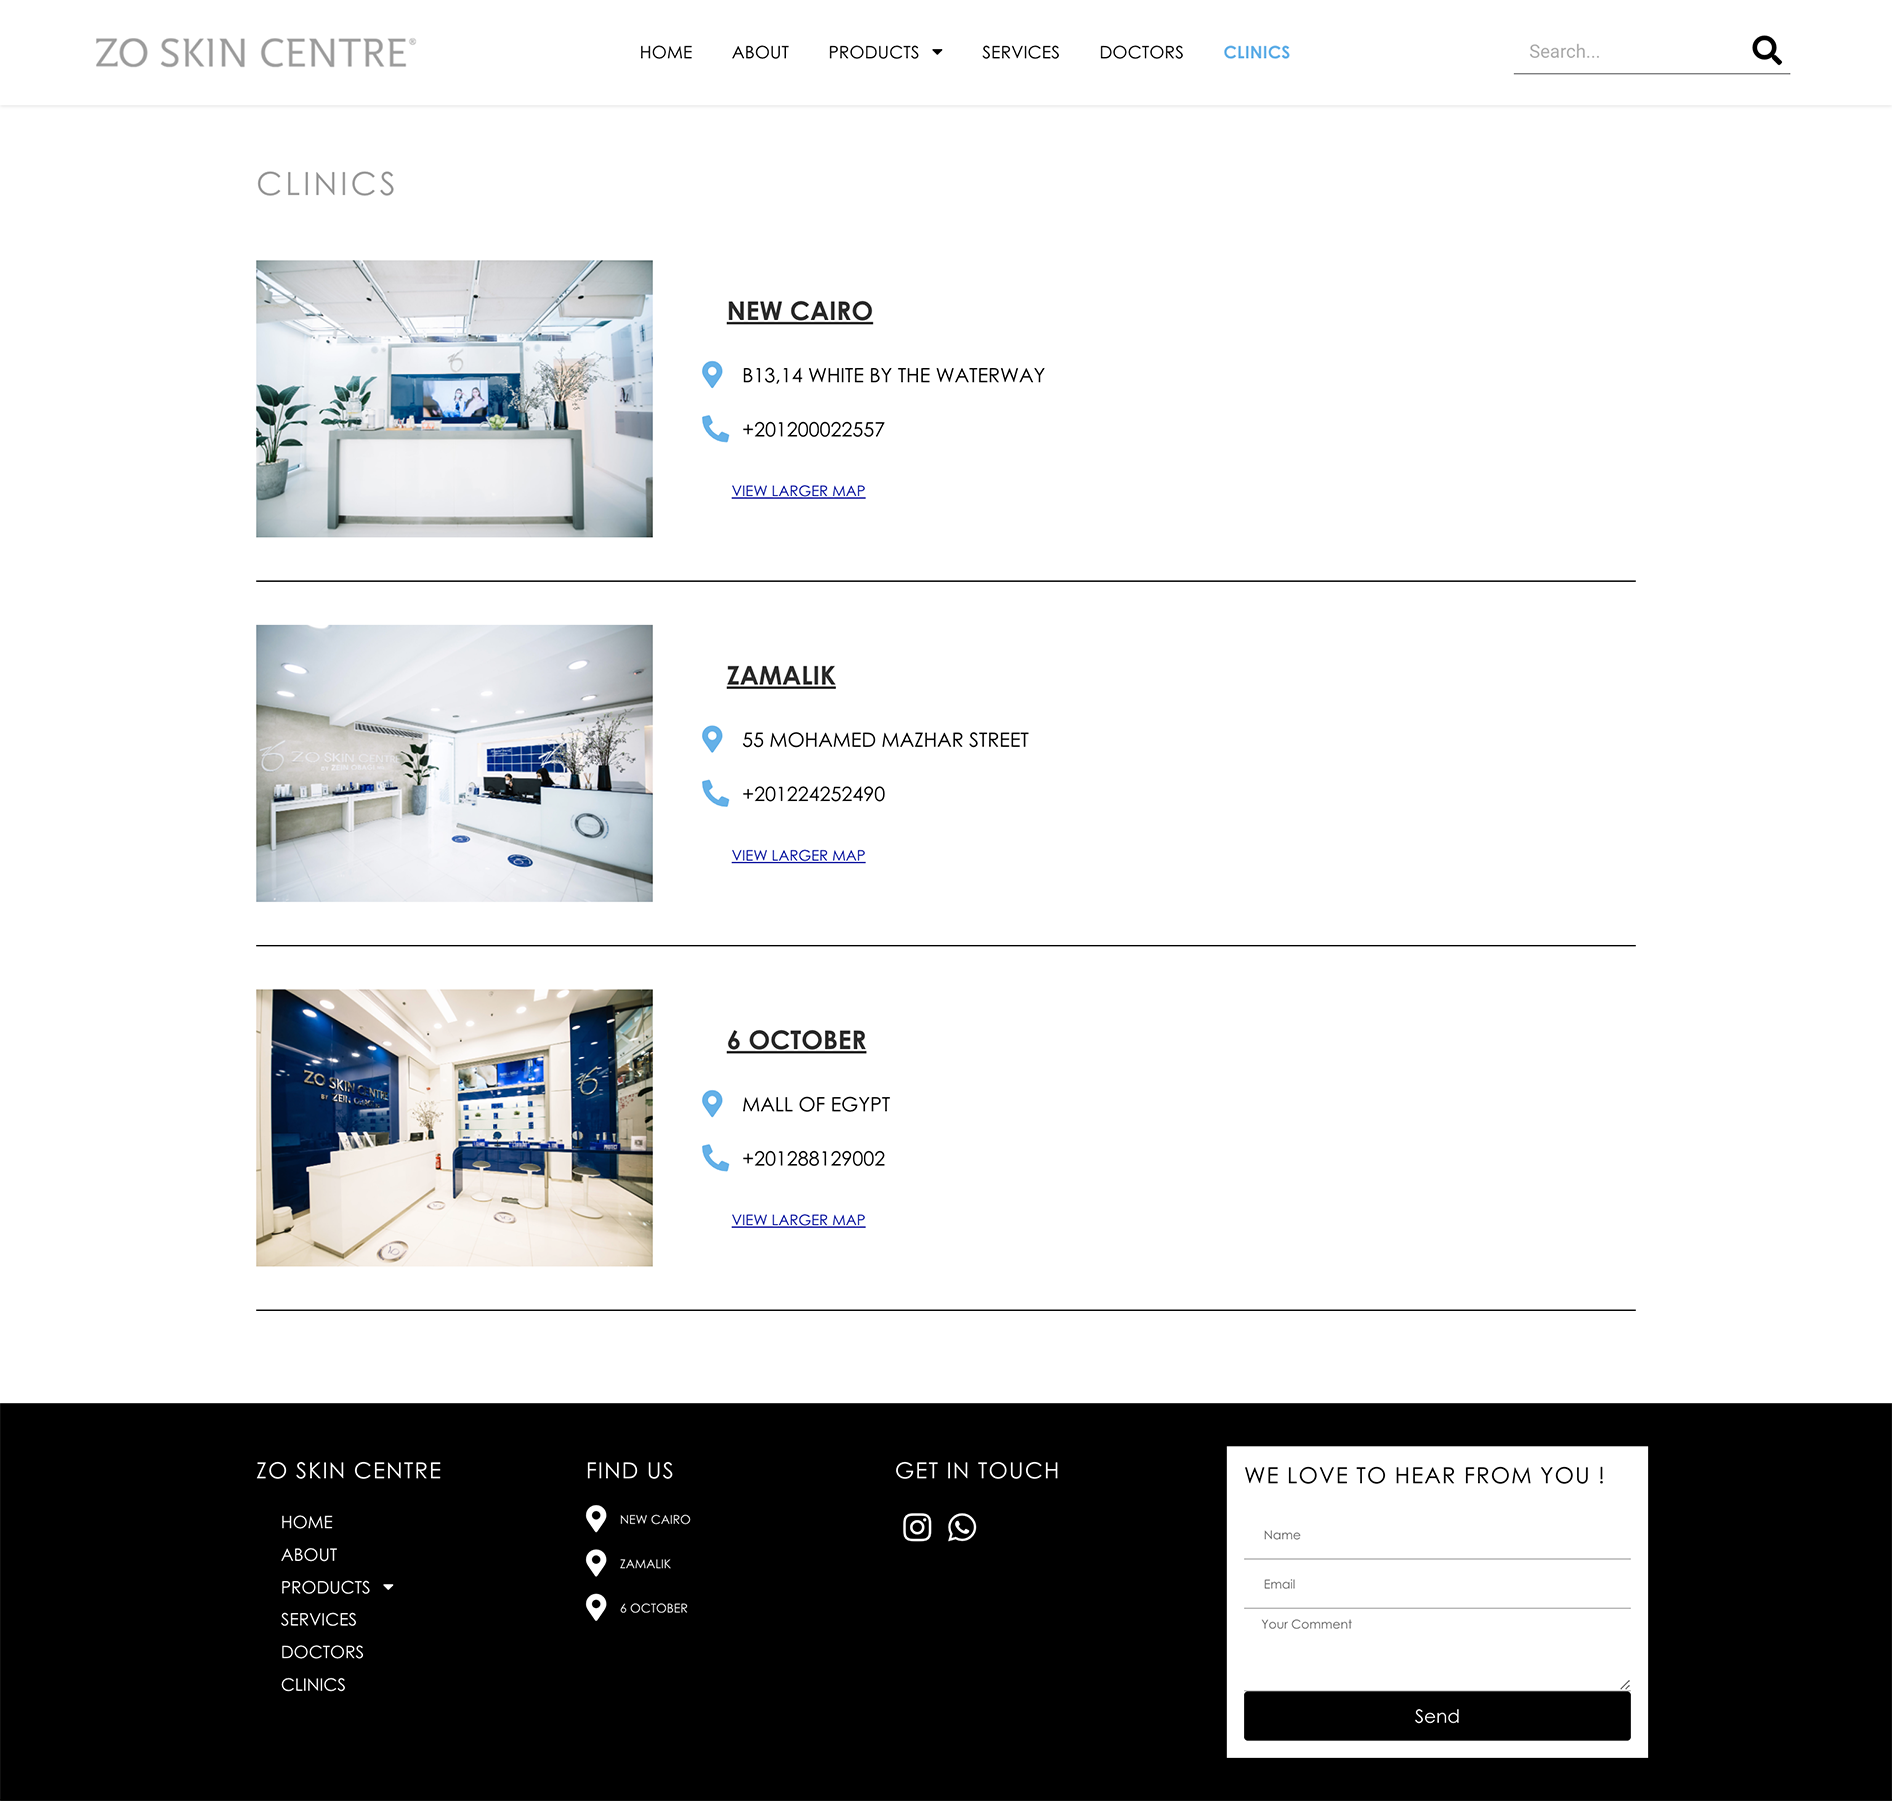Click the New Cairo clinic photo

coord(454,399)
